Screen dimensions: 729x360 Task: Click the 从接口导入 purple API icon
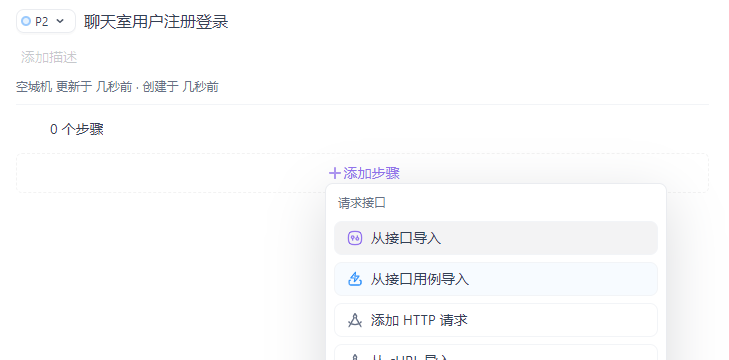pyautogui.click(x=355, y=238)
